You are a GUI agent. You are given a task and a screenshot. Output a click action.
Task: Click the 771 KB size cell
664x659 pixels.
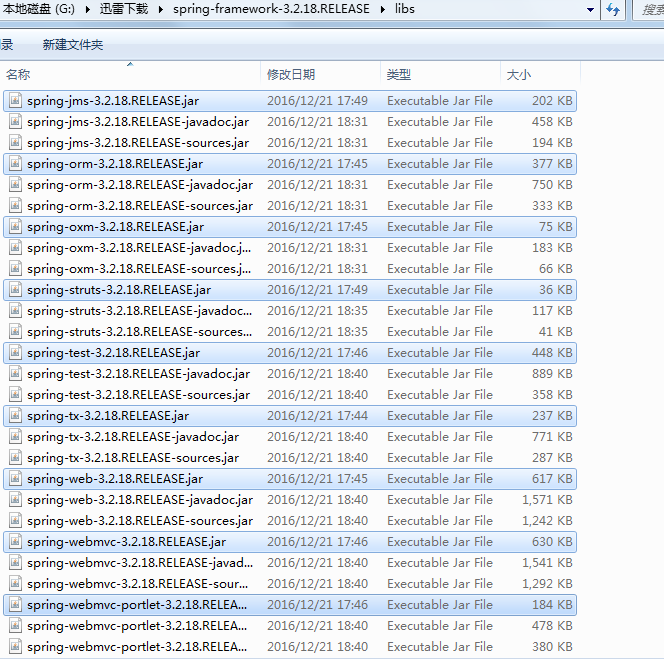click(x=552, y=437)
